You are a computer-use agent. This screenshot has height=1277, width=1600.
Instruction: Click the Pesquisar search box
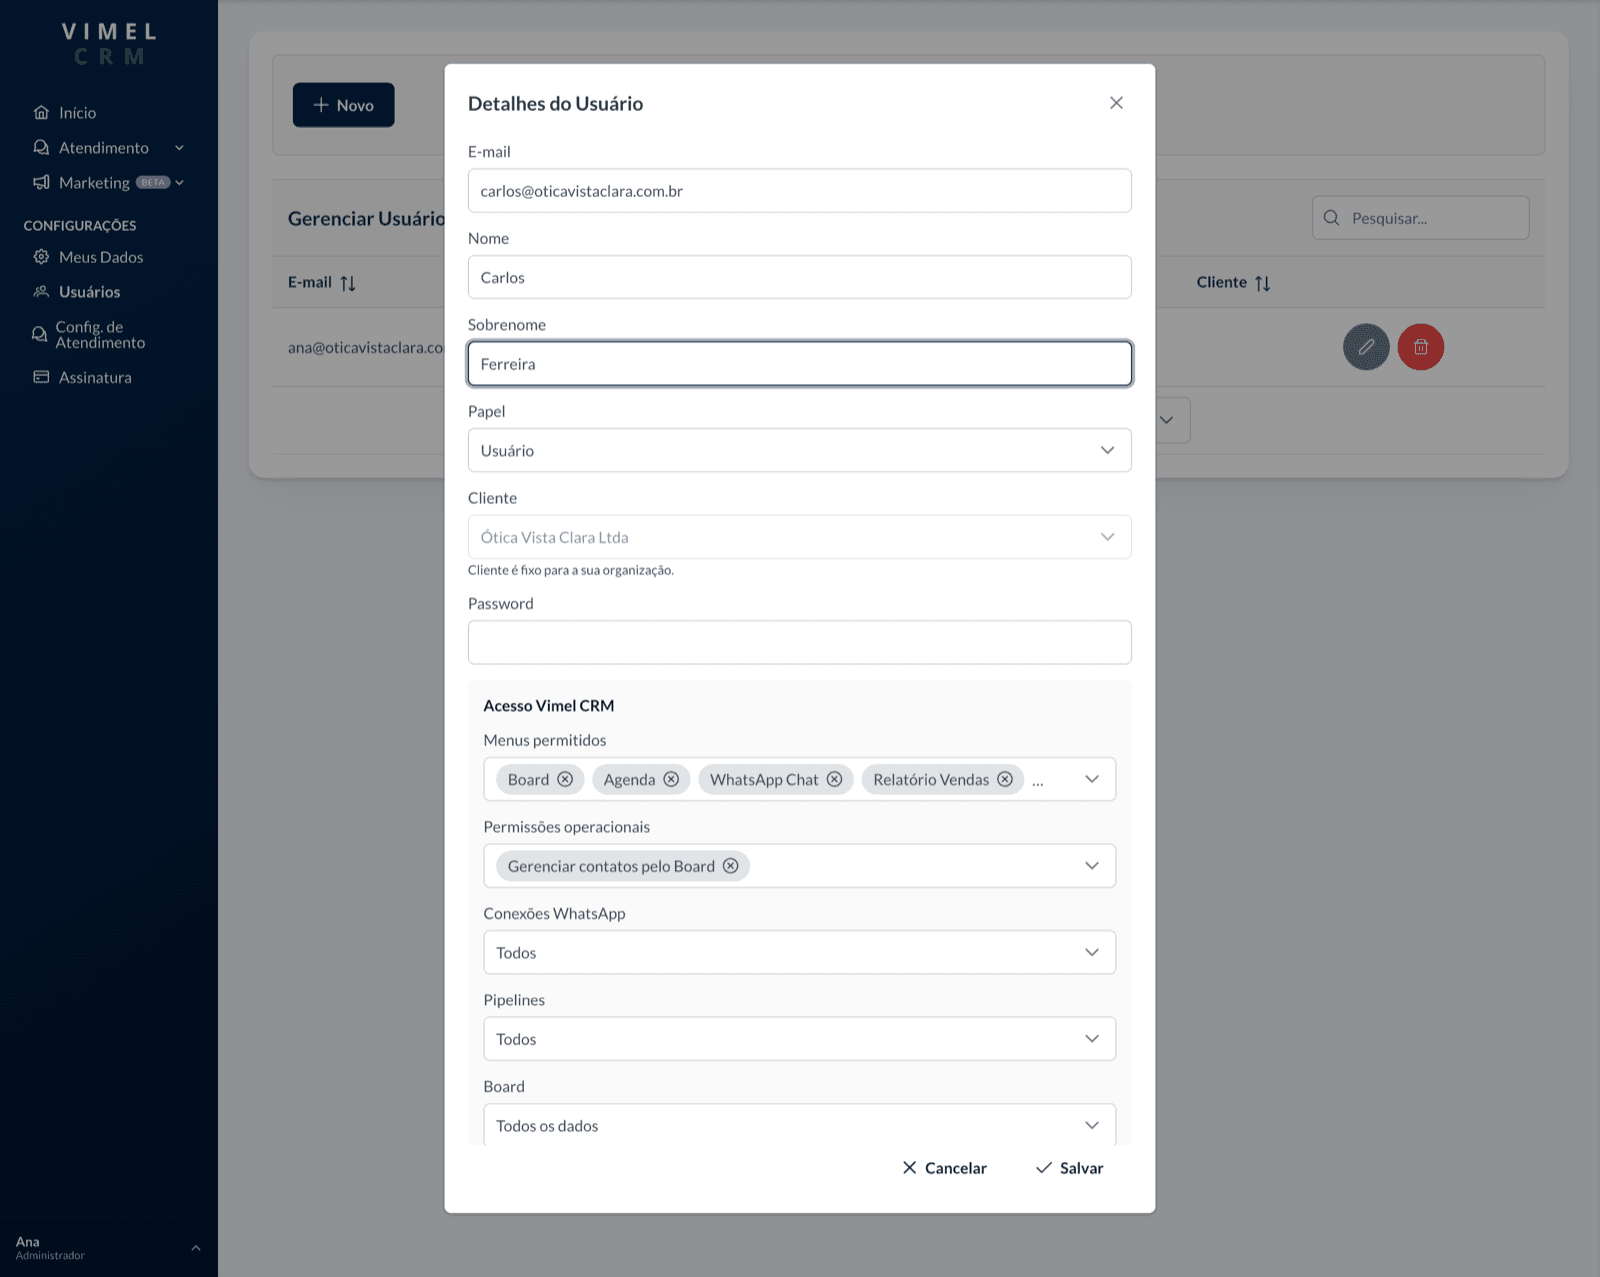point(1421,218)
